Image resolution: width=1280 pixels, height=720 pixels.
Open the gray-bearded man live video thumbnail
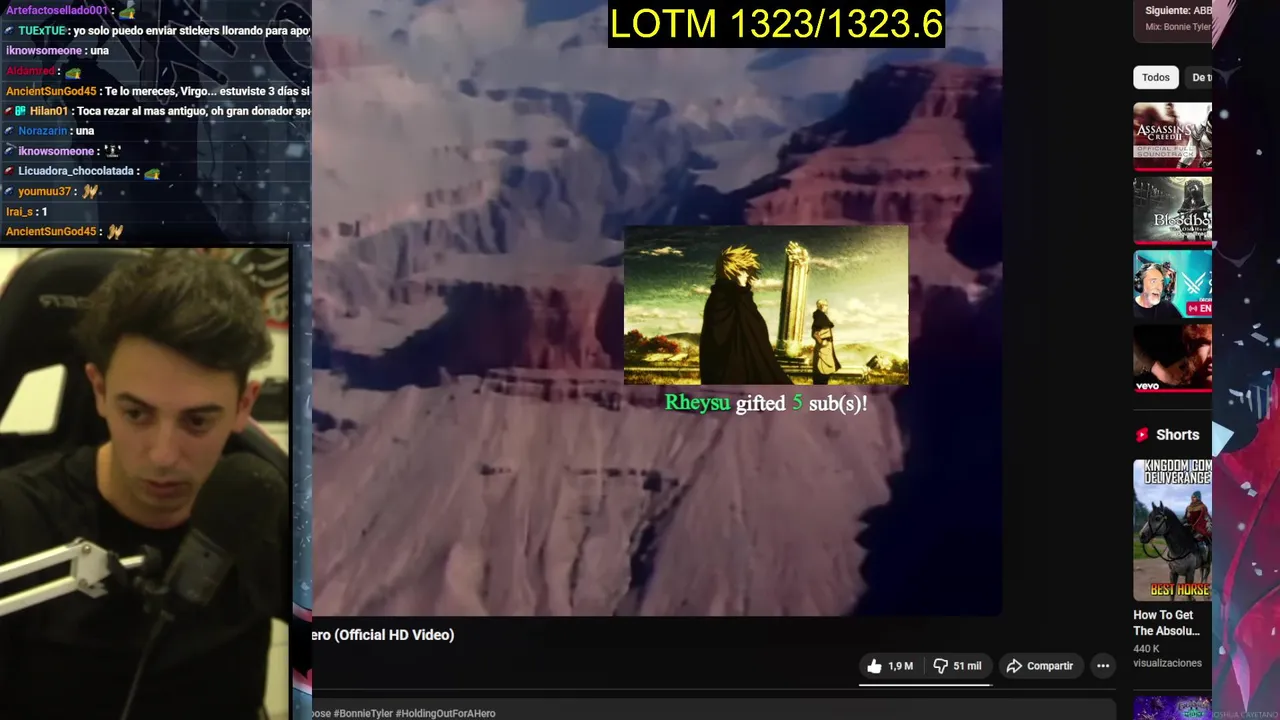point(1172,284)
